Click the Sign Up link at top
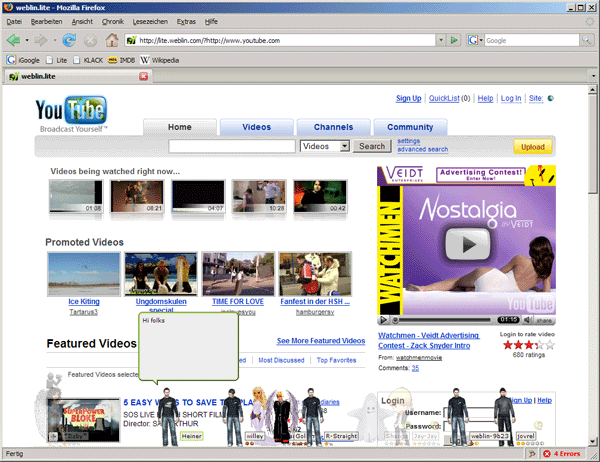 pos(409,98)
